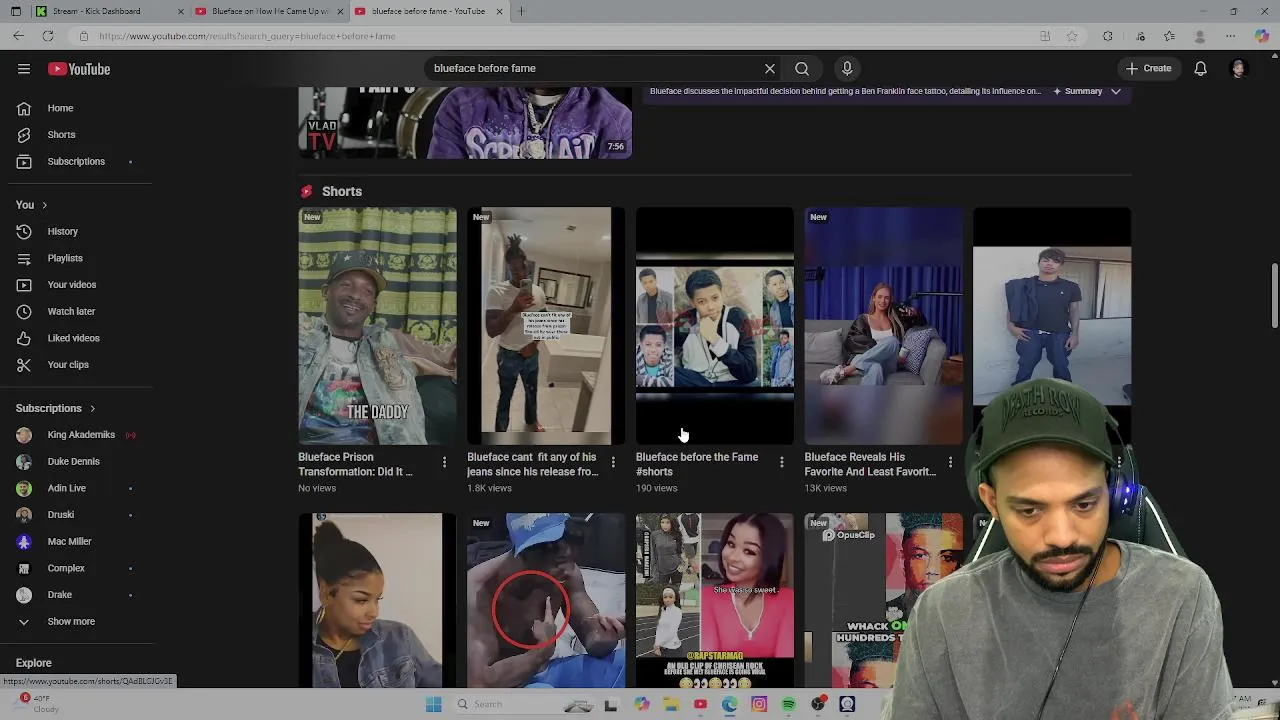Screen dimensions: 1280x720
Task: Open King Akademiks channel
Action: pyautogui.click(x=80, y=435)
